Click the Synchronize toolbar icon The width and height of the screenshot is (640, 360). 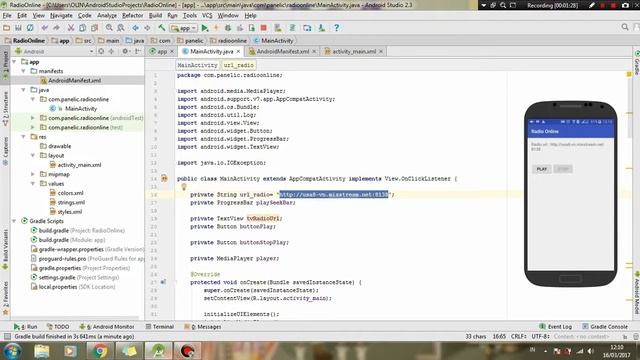(30, 28)
